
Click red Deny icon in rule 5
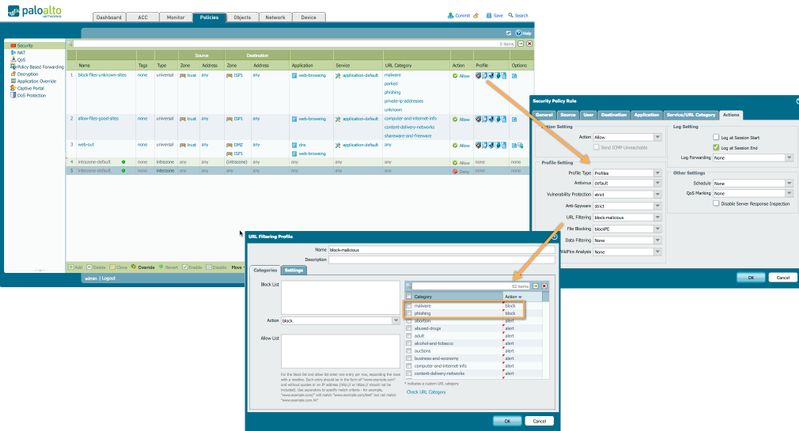[x=455, y=172]
